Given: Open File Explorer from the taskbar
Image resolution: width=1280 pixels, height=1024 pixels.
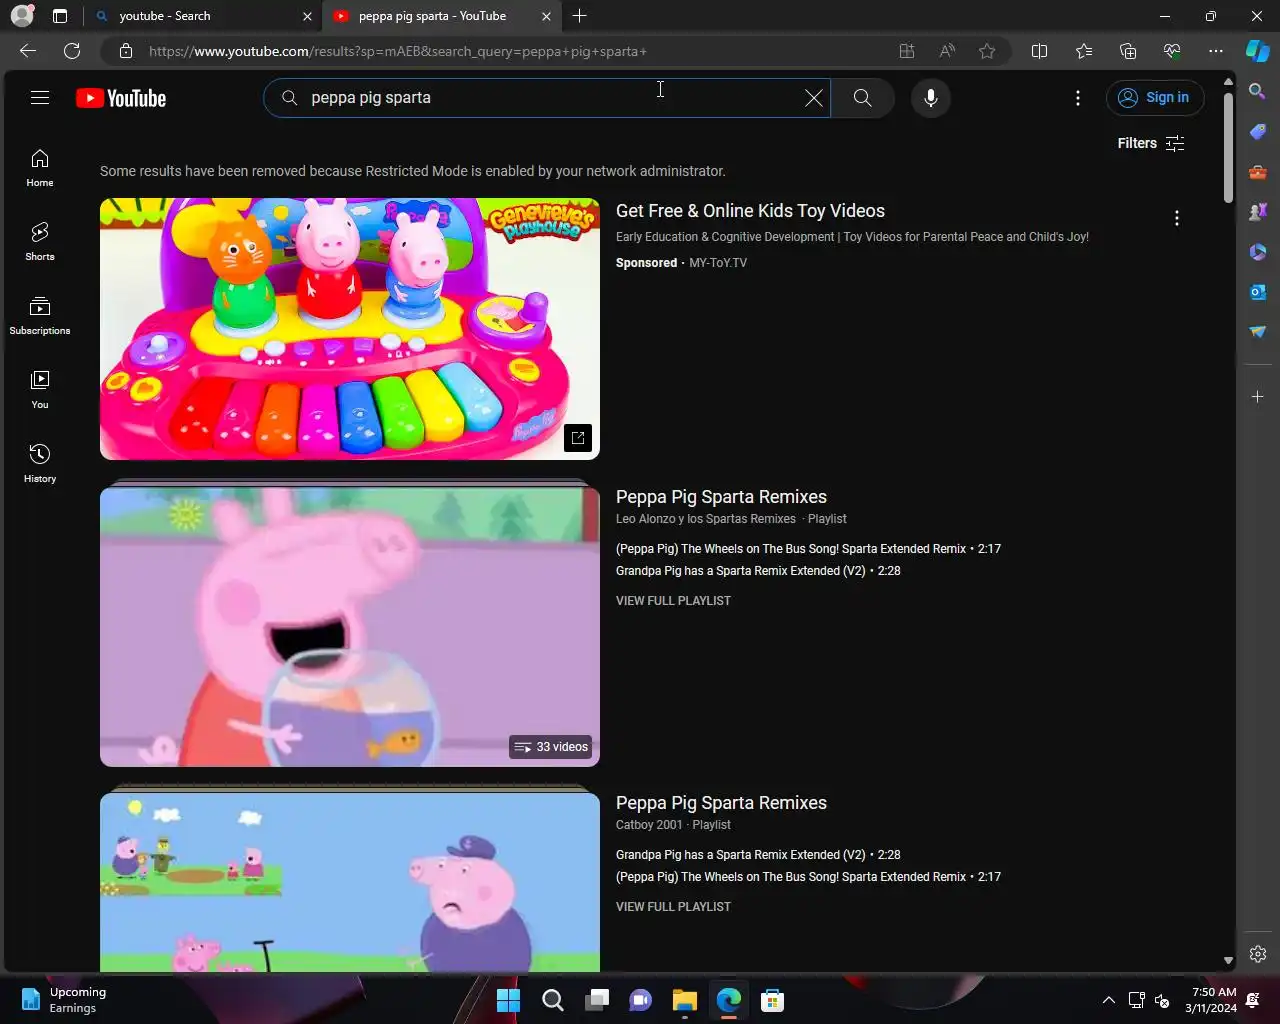Looking at the screenshot, I should pos(685,1000).
